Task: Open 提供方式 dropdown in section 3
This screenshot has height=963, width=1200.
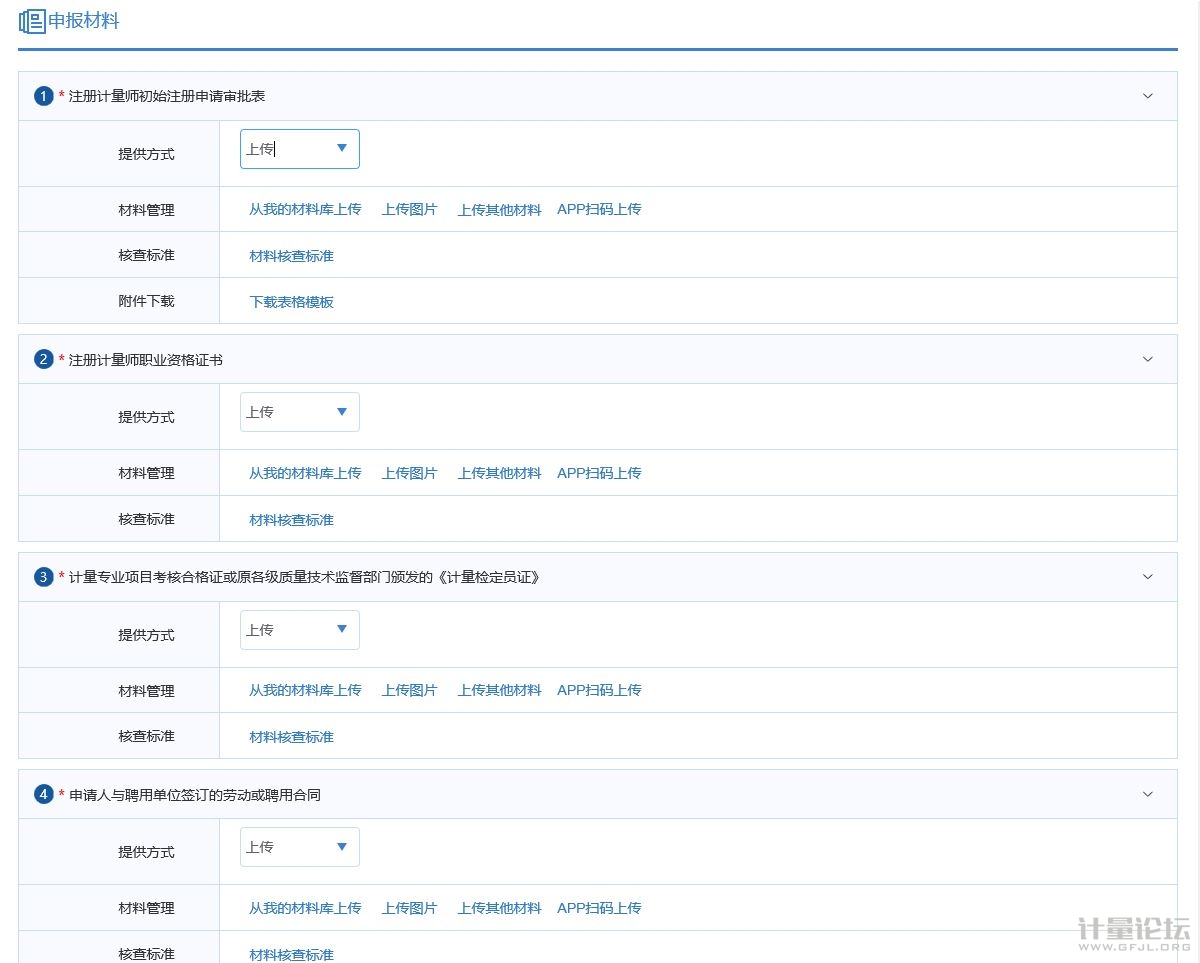Action: coord(299,630)
